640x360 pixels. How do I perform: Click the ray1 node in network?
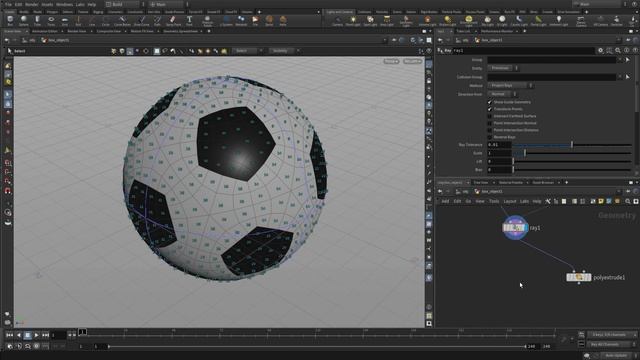coord(515,227)
